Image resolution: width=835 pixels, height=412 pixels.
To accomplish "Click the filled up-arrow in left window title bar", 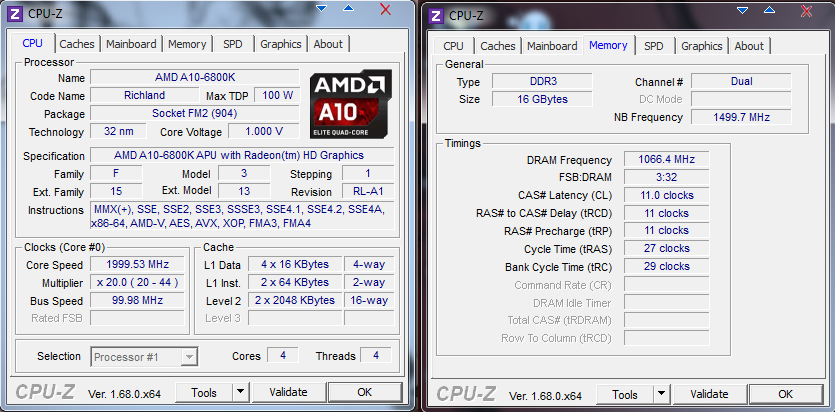I will [x=348, y=8].
